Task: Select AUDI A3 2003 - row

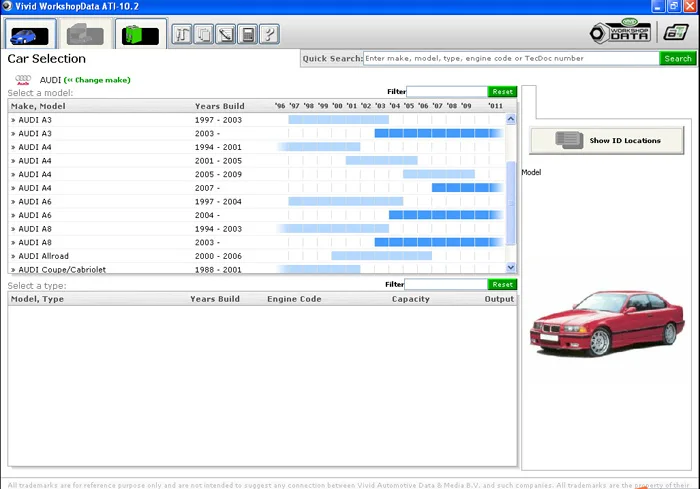Action: pyautogui.click(x=257, y=134)
